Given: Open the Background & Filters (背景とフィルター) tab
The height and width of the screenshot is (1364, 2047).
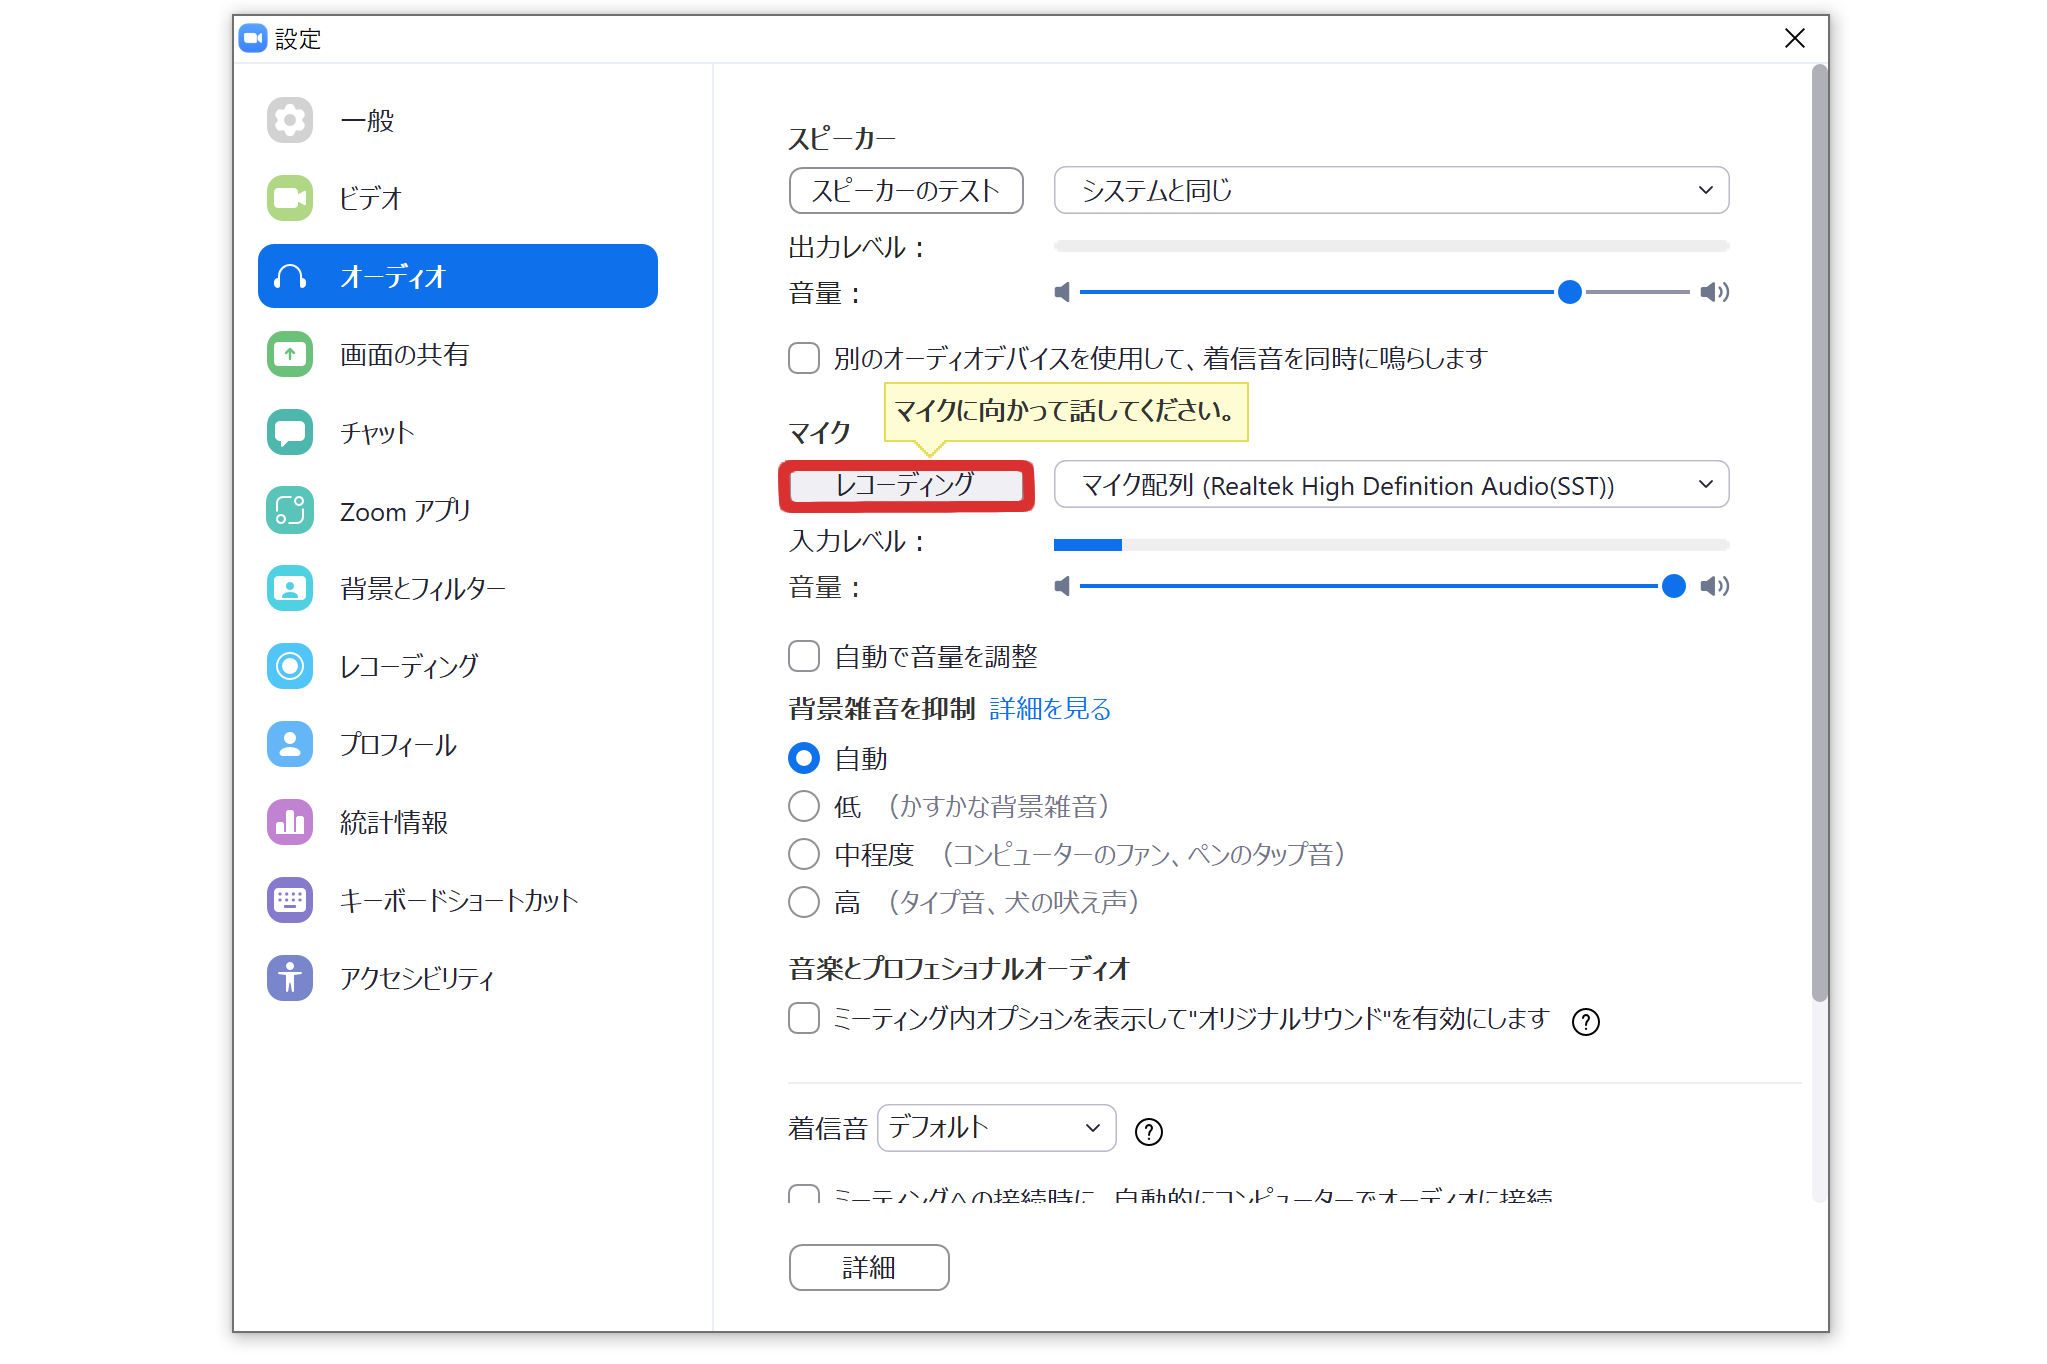Looking at the screenshot, I should point(422,588).
